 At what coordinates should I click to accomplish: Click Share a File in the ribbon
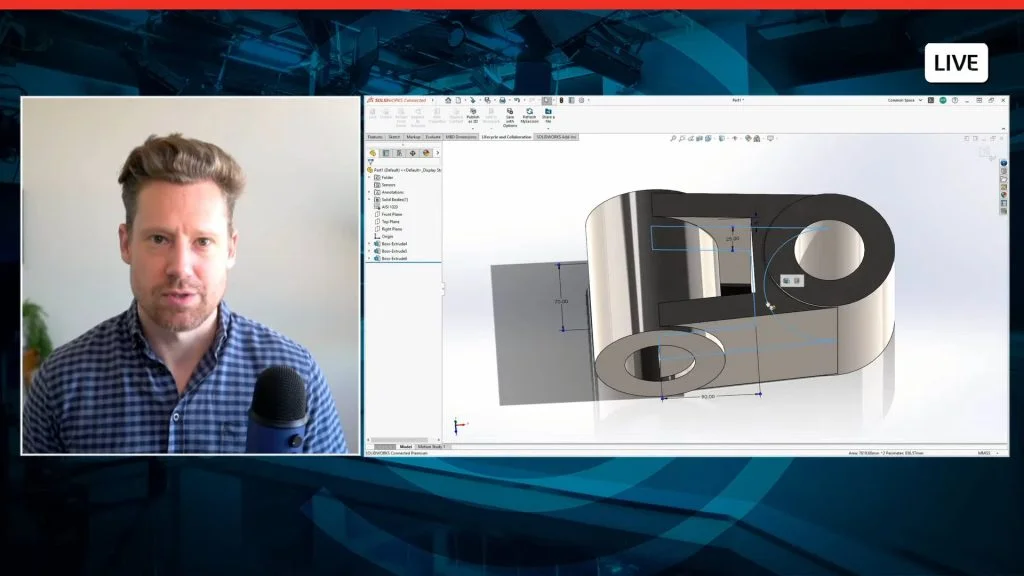pos(548,117)
